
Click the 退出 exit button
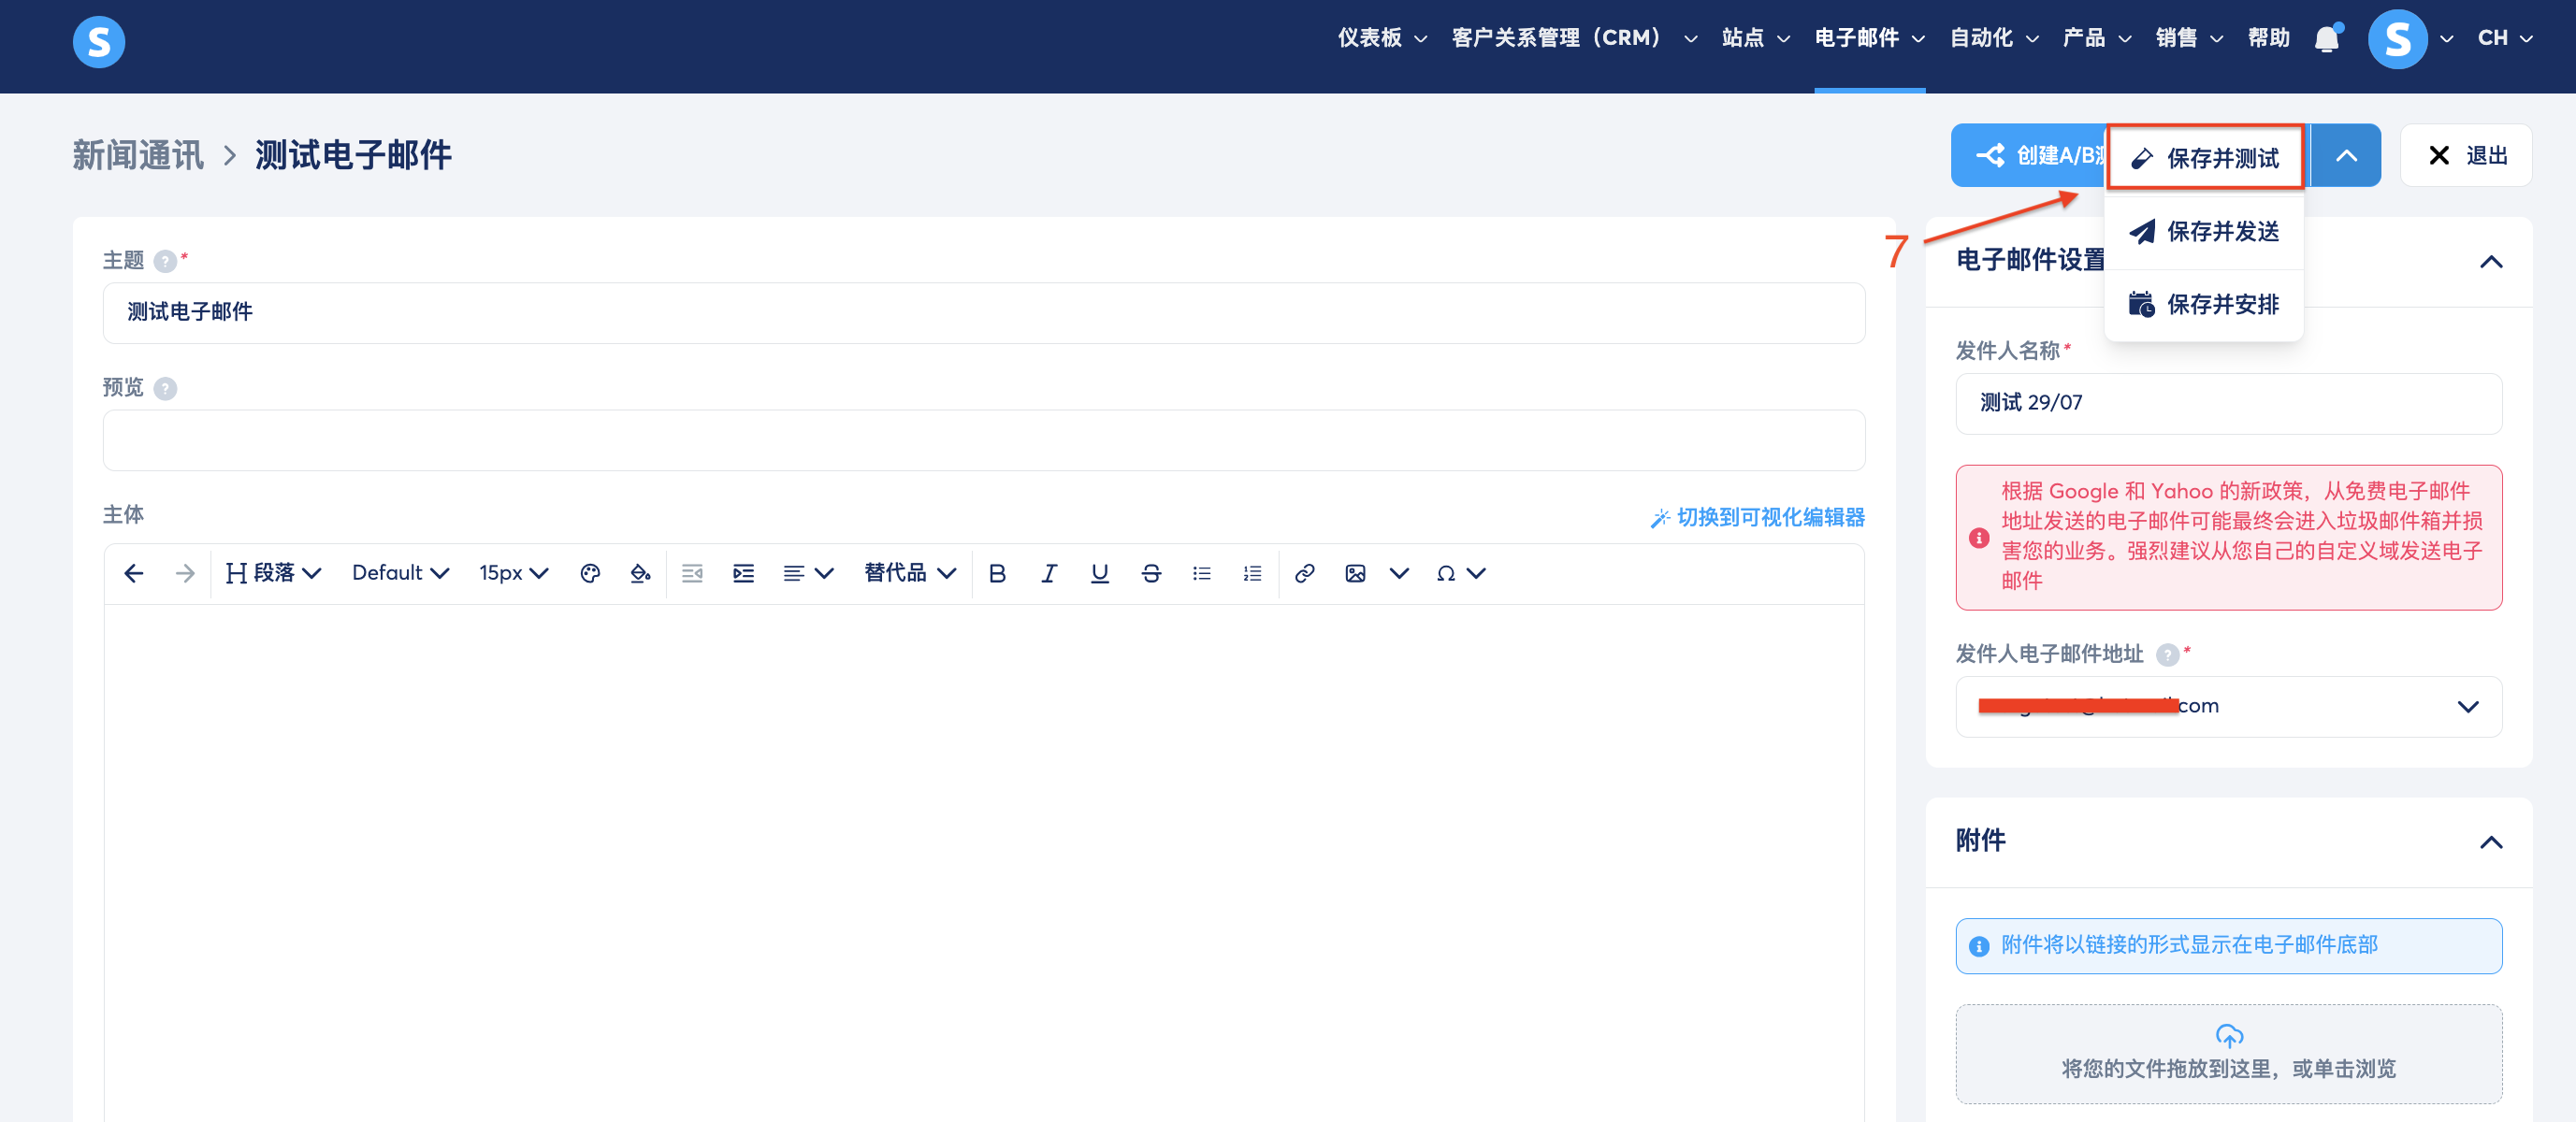pyautogui.click(x=2465, y=155)
